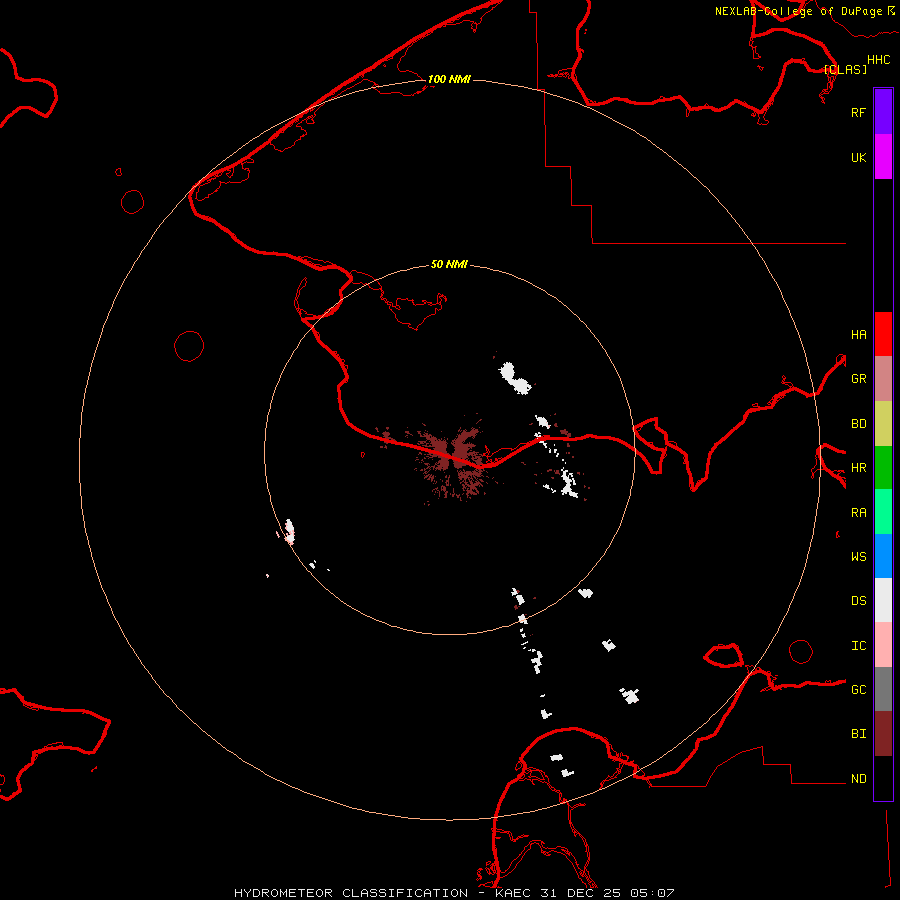900x900 pixels.
Task: Click the HA red legend swatch
Action: tap(883, 334)
